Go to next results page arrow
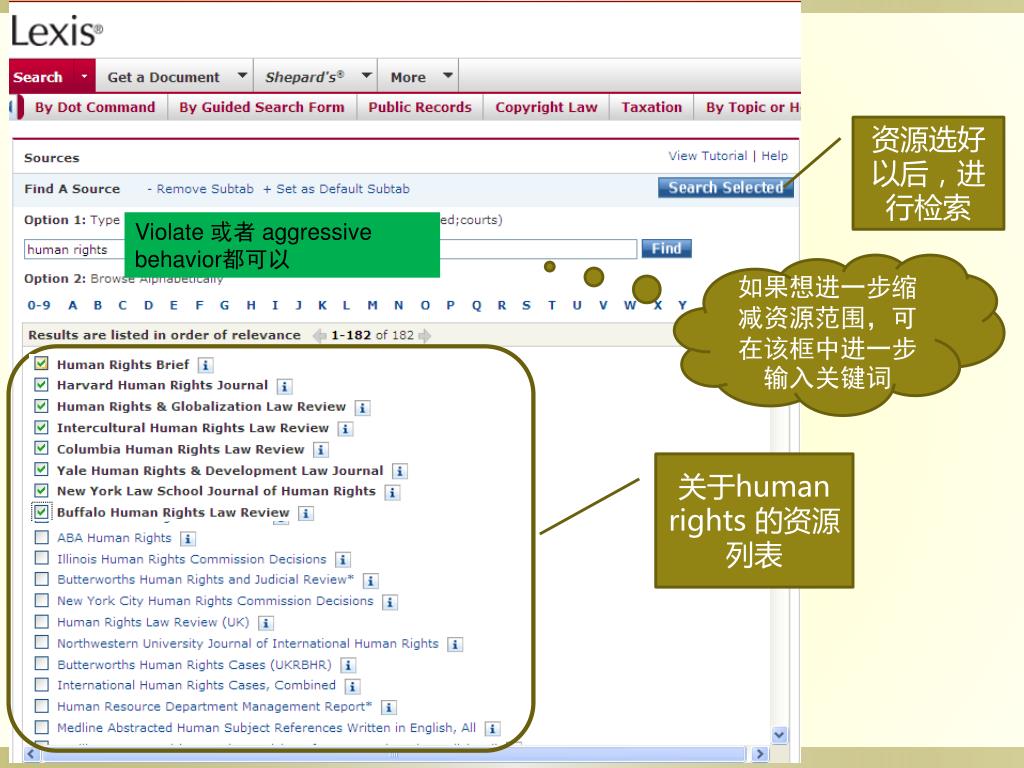 (x=424, y=336)
